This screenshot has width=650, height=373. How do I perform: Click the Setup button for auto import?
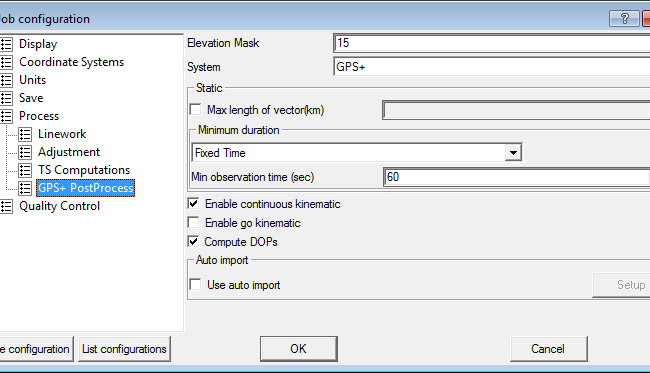click(622, 285)
